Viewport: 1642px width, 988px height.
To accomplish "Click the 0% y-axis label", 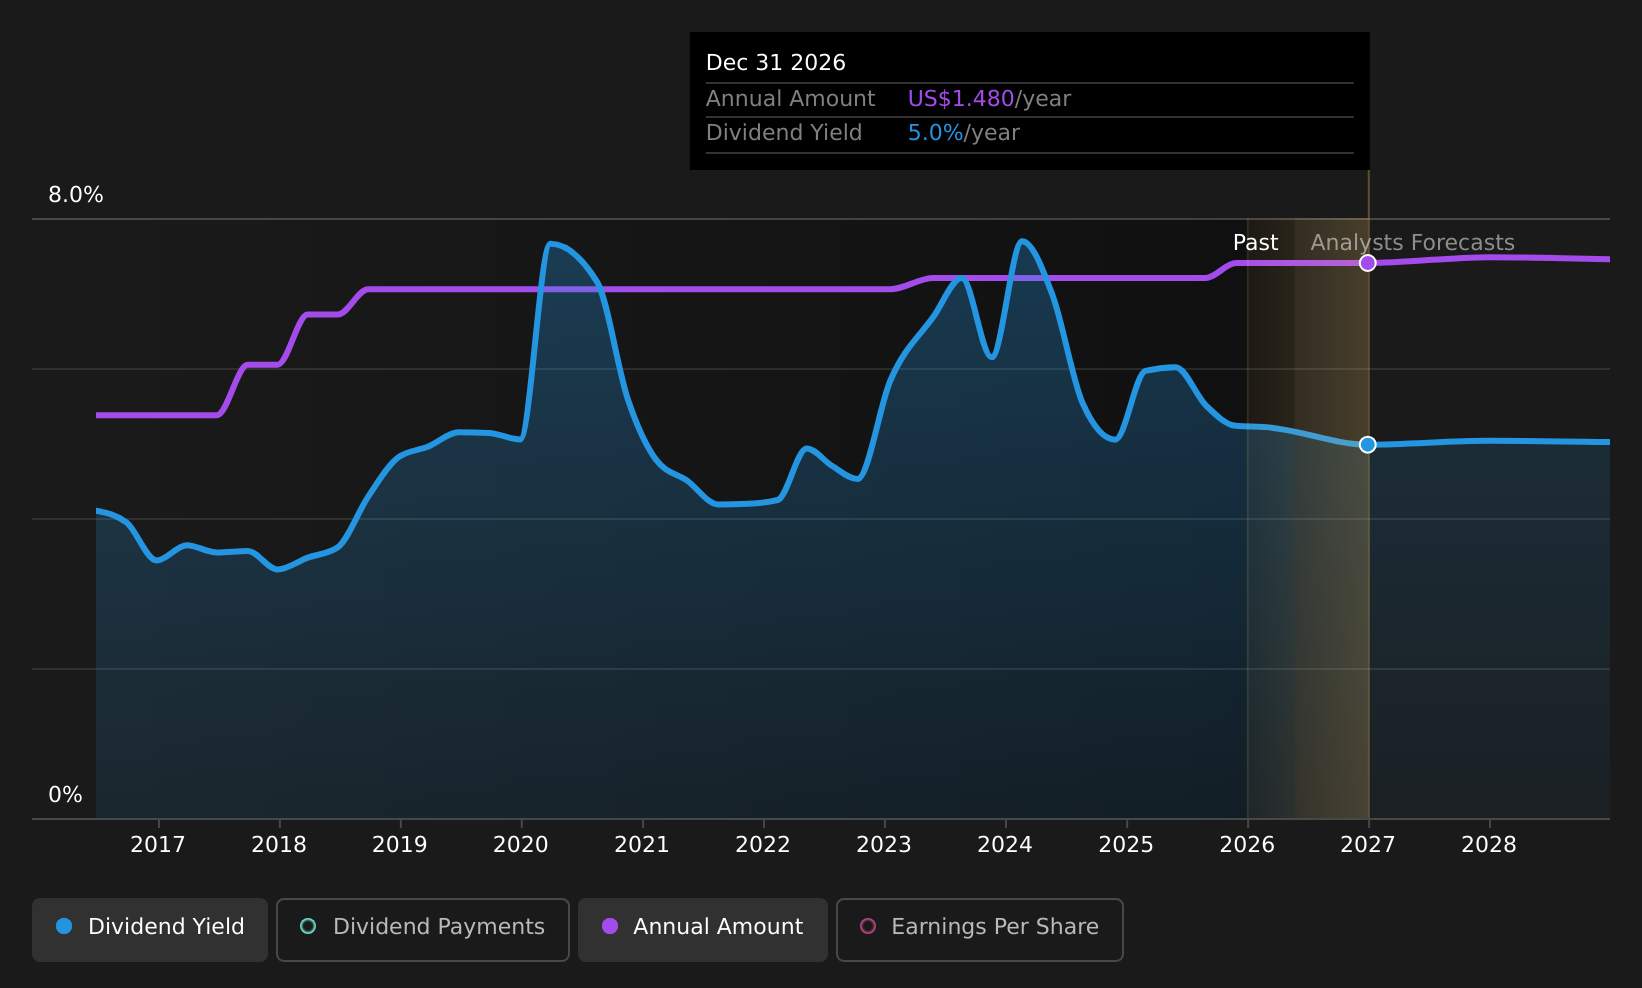I will click(x=65, y=795).
